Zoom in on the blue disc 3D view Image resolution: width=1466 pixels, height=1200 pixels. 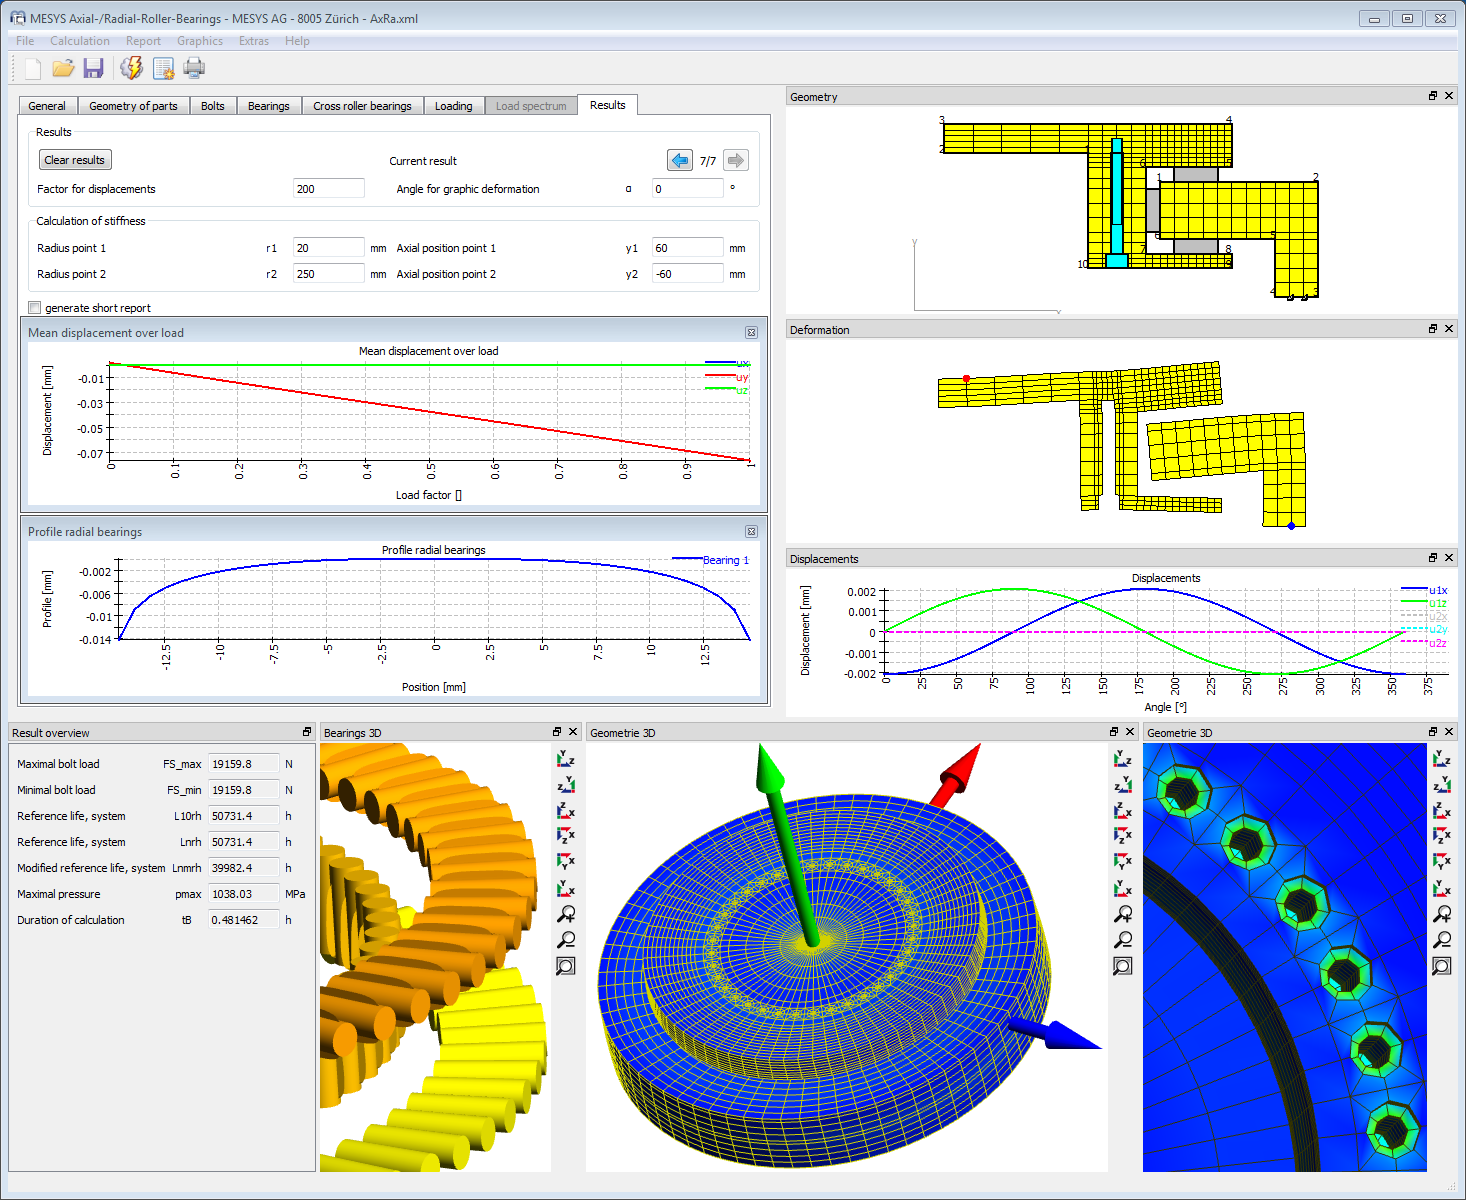click(1123, 914)
